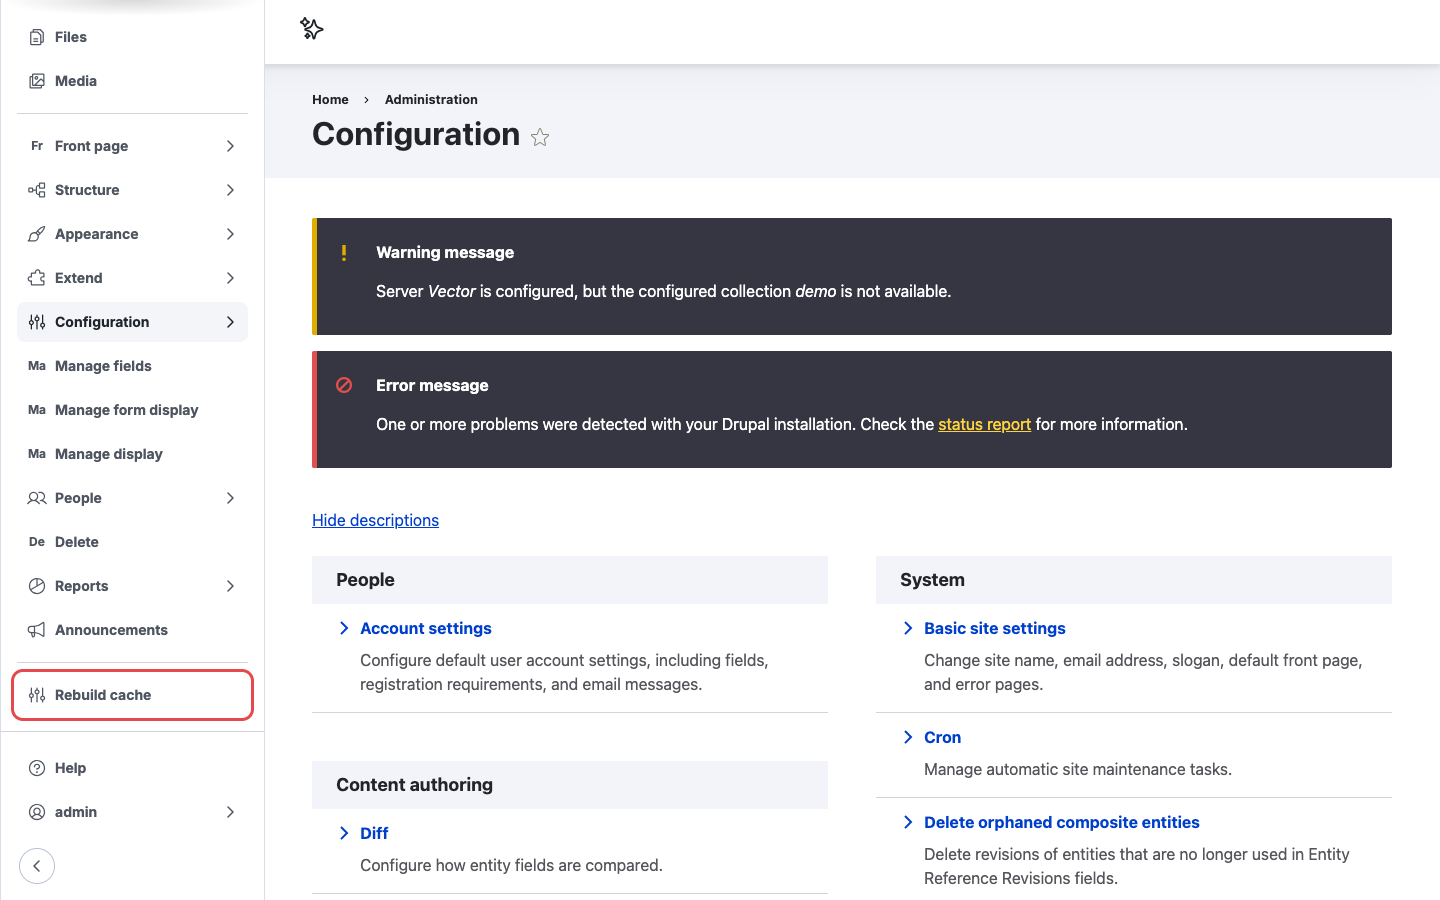Expand the Extend submenu chevron

[x=230, y=278]
